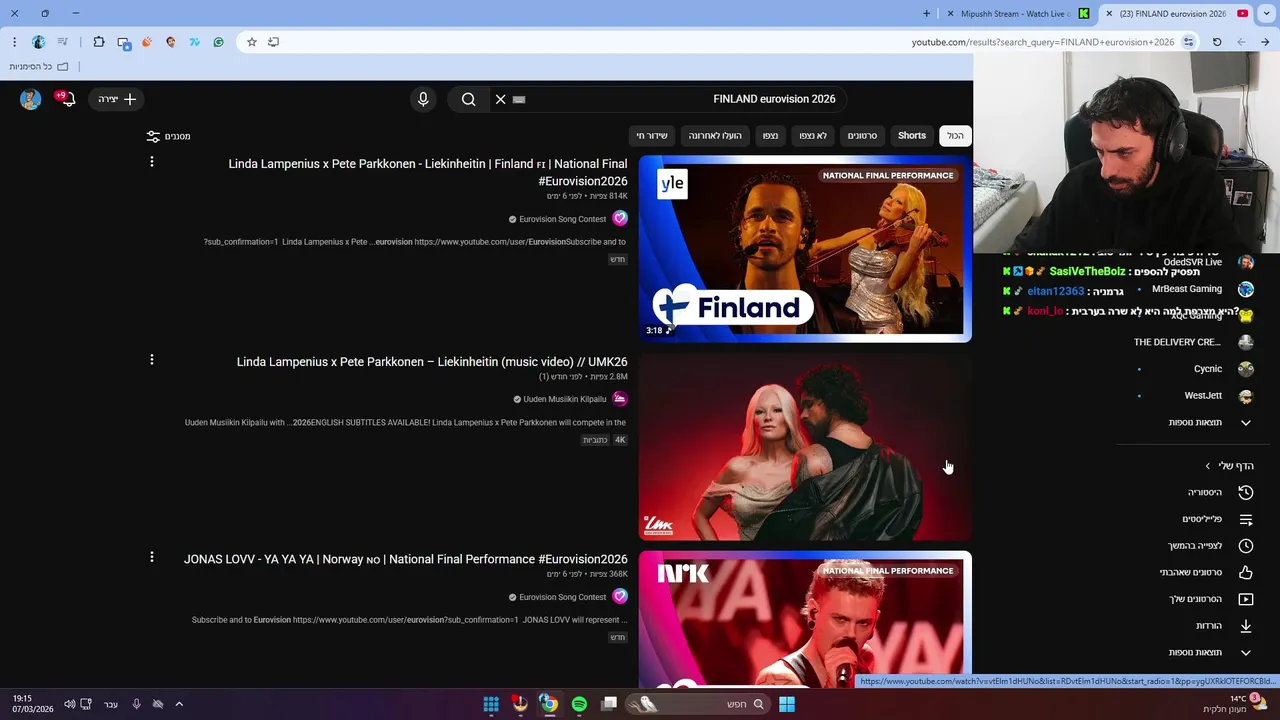This screenshot has height=720, width=1280.
Task: Open Liekinheitin UMK26 music video thumbnail
Action: tap(805, 447)
